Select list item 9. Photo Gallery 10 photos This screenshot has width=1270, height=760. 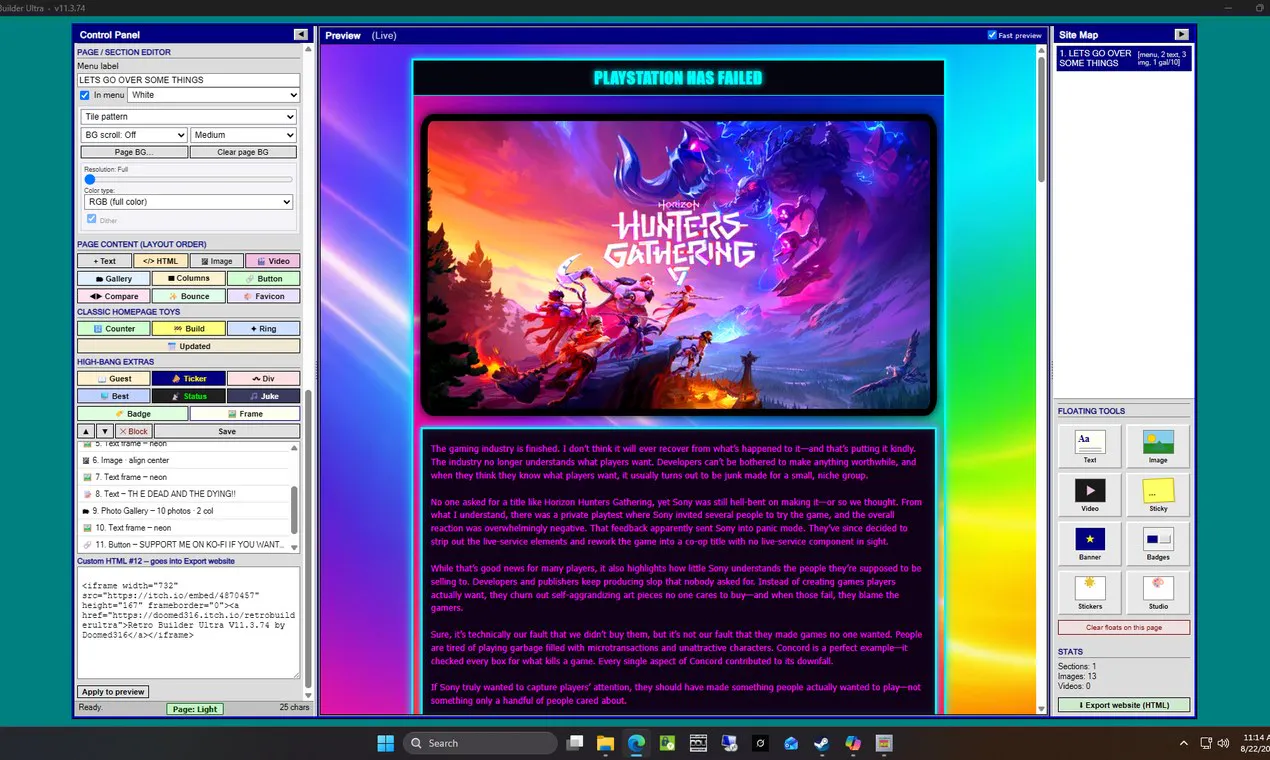click(x=184, y=511)
